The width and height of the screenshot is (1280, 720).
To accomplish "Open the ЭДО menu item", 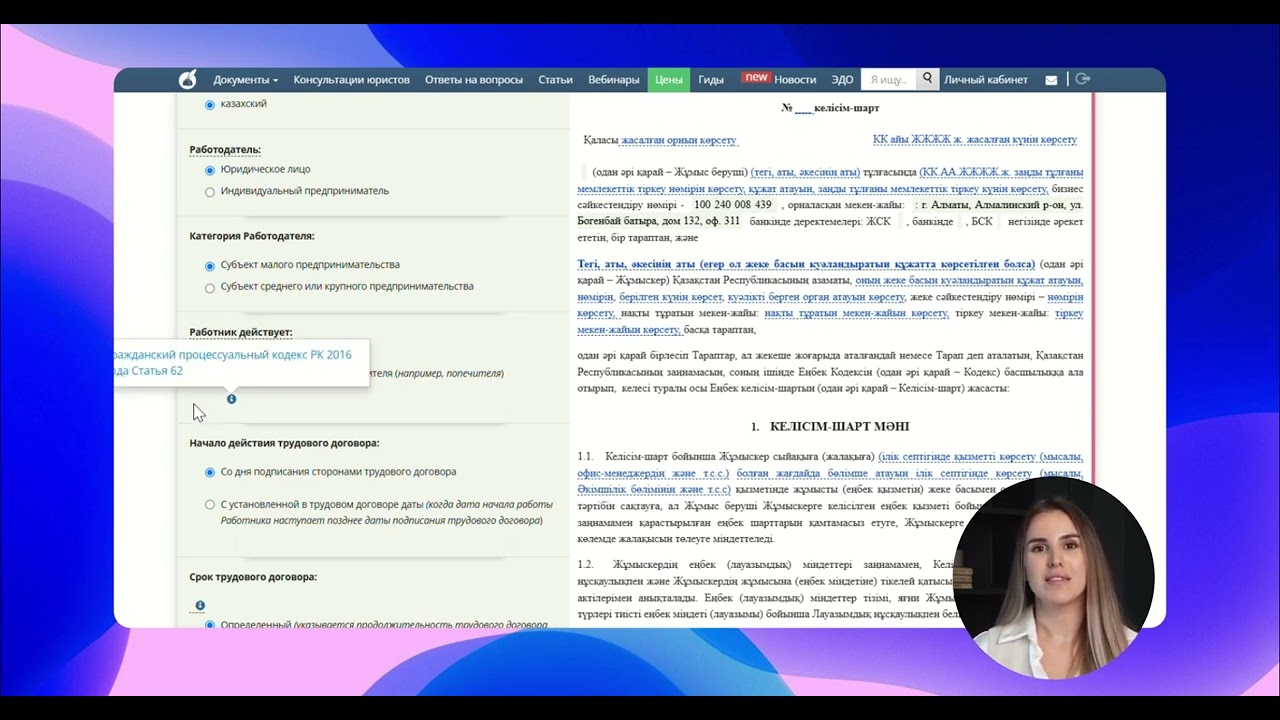I will click(842, 80).
